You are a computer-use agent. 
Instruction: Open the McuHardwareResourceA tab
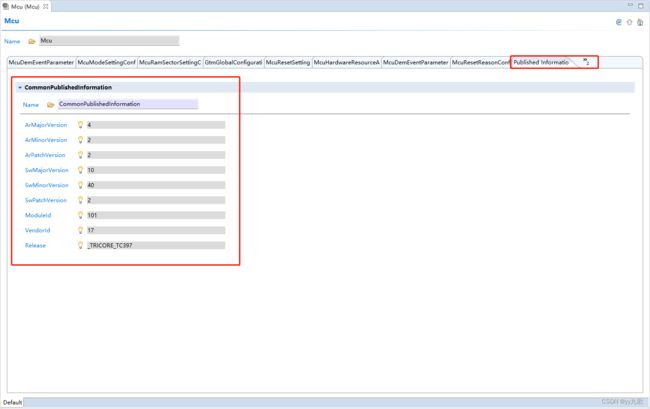(346, 62)
